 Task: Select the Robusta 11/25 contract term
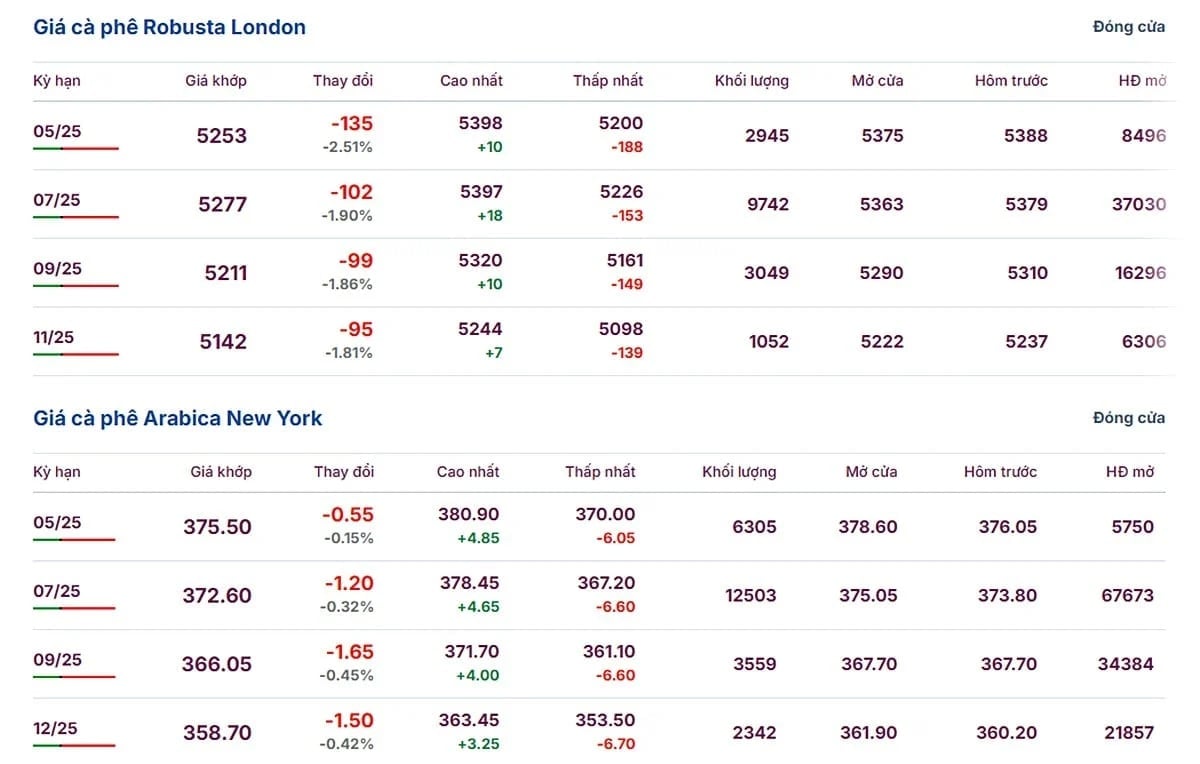[54, 337]
